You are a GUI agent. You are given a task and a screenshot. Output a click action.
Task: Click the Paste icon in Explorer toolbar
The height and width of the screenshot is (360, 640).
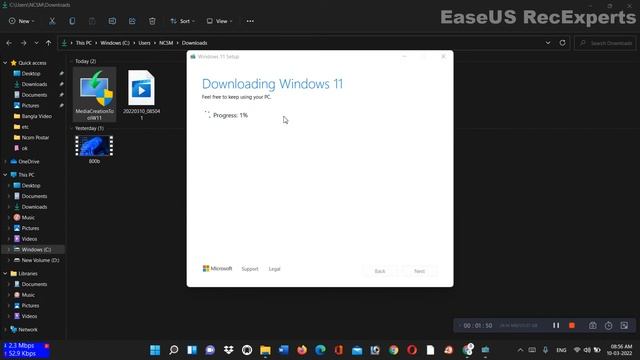point(92,21)
